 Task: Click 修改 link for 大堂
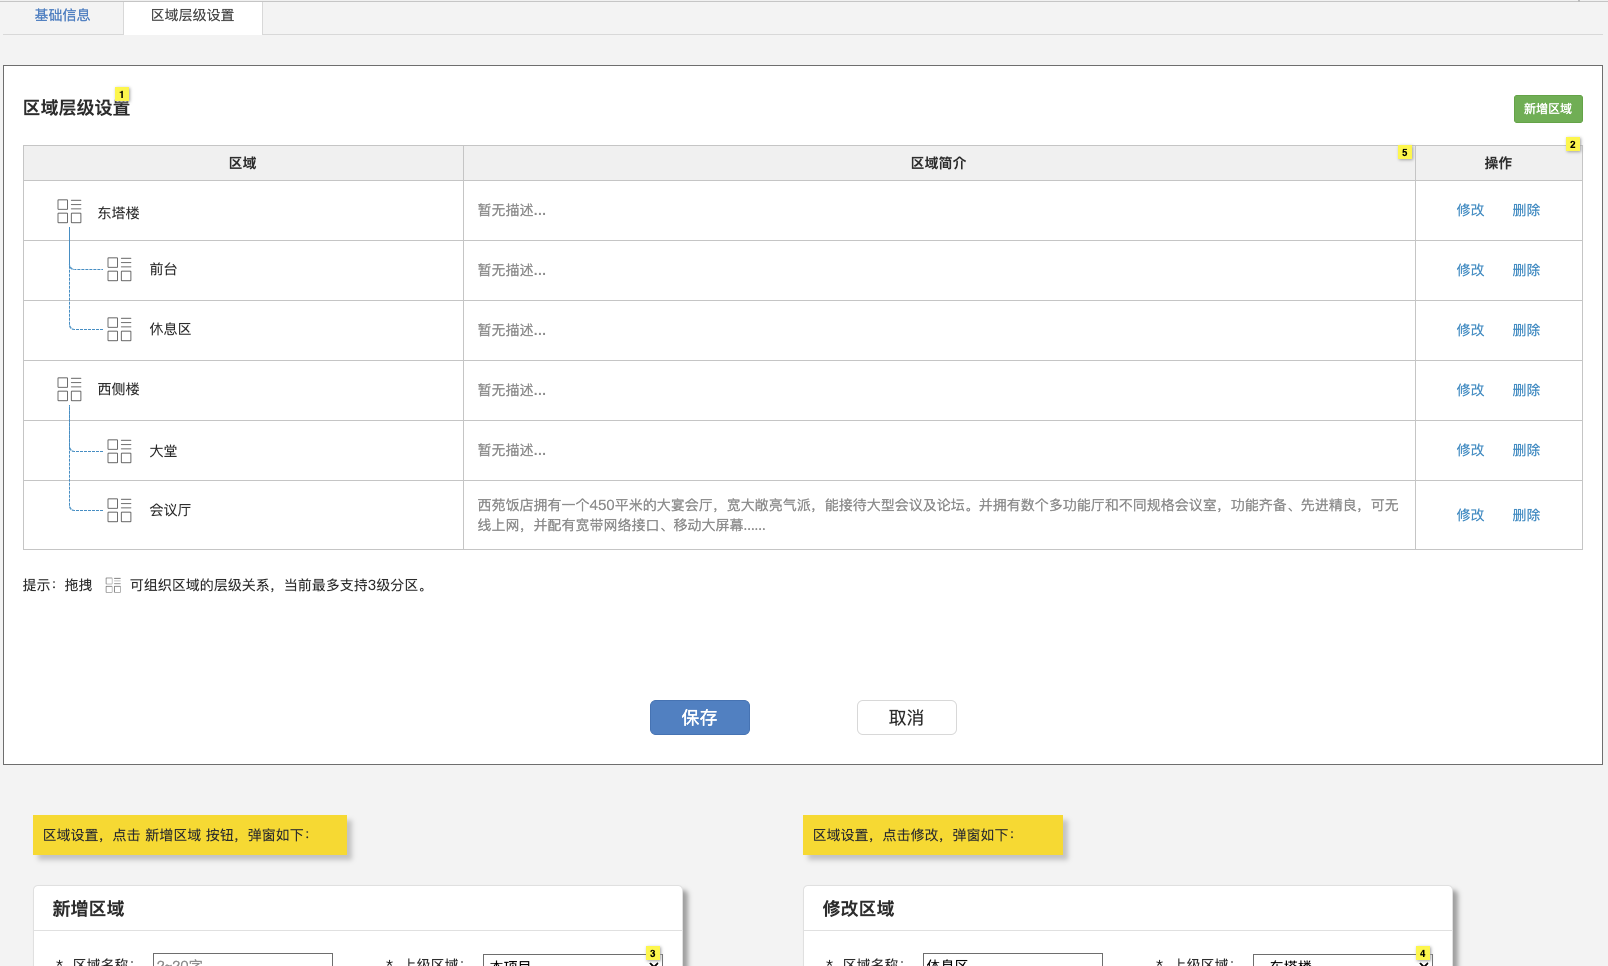click(x=1470, y=450)
